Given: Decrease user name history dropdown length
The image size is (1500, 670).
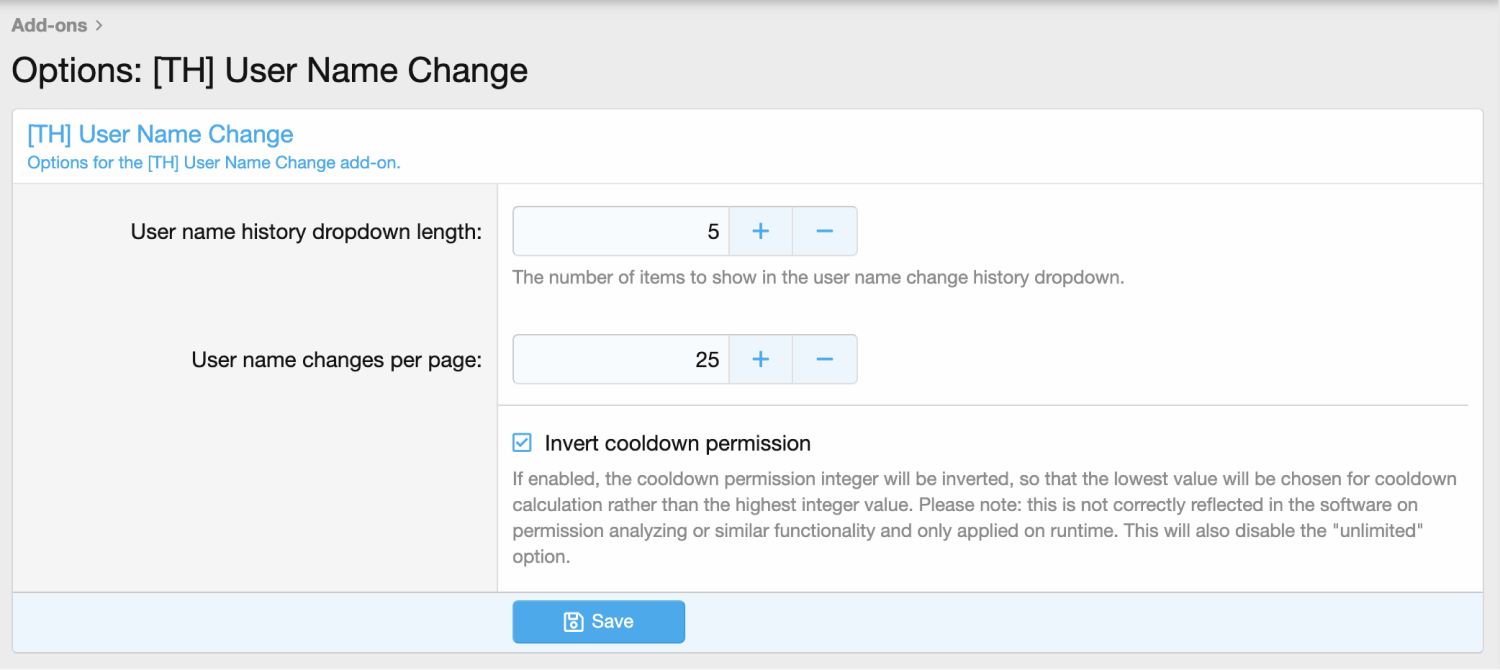Looking at the screenshot, I should click(x=824, y=232).
